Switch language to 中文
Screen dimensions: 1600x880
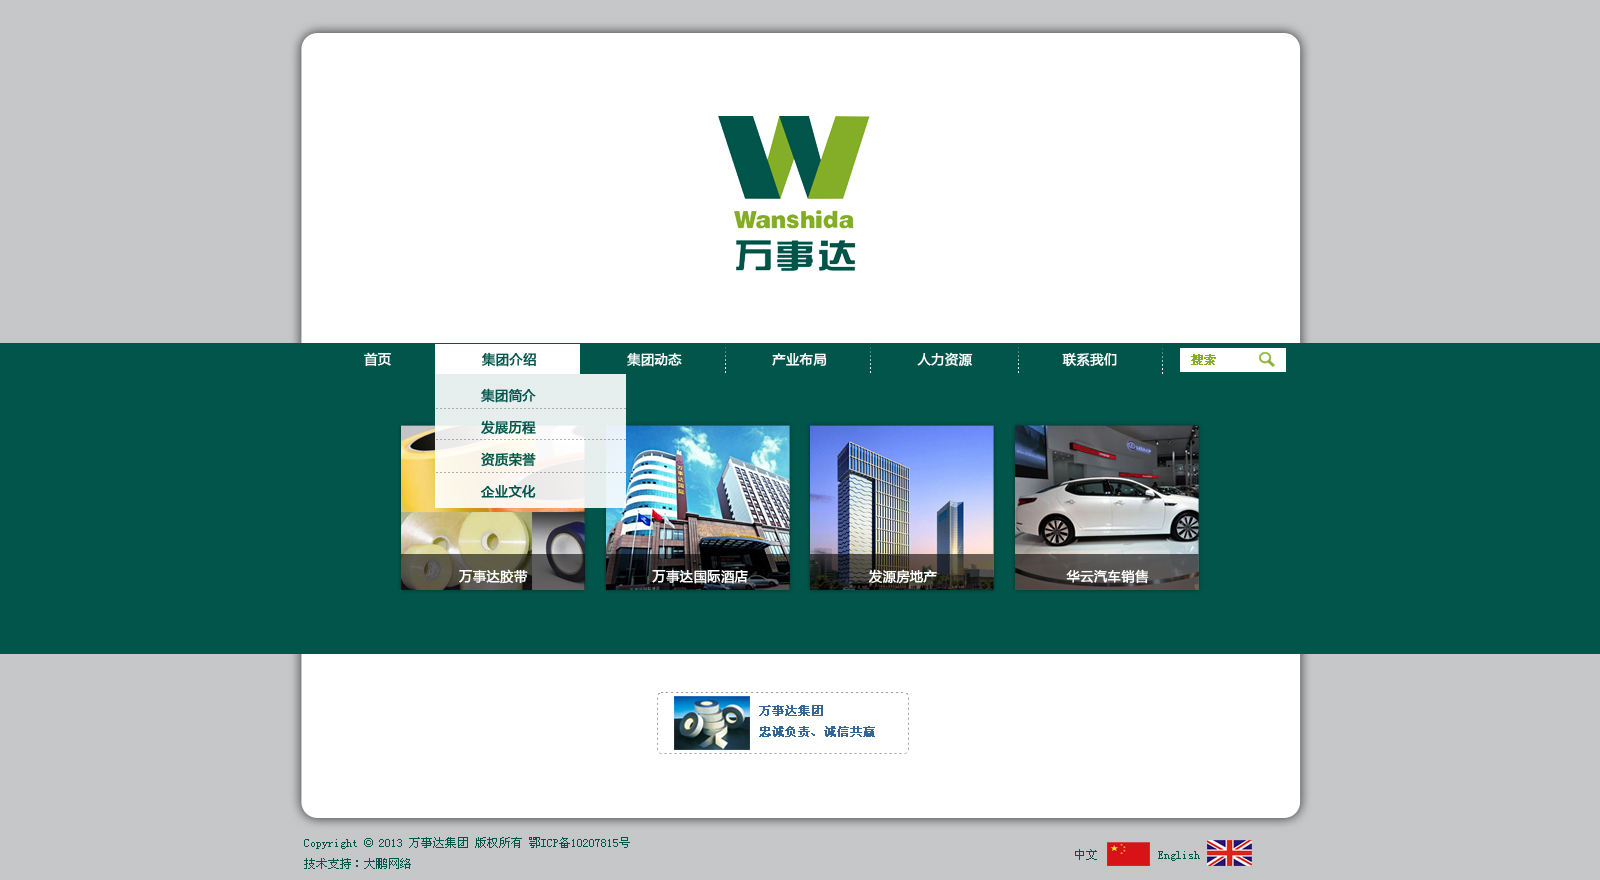[1086, 855]
